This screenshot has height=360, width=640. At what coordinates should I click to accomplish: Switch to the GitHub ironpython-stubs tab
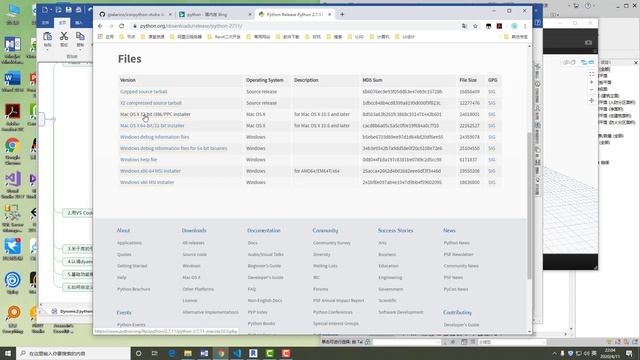pos(135,14)
